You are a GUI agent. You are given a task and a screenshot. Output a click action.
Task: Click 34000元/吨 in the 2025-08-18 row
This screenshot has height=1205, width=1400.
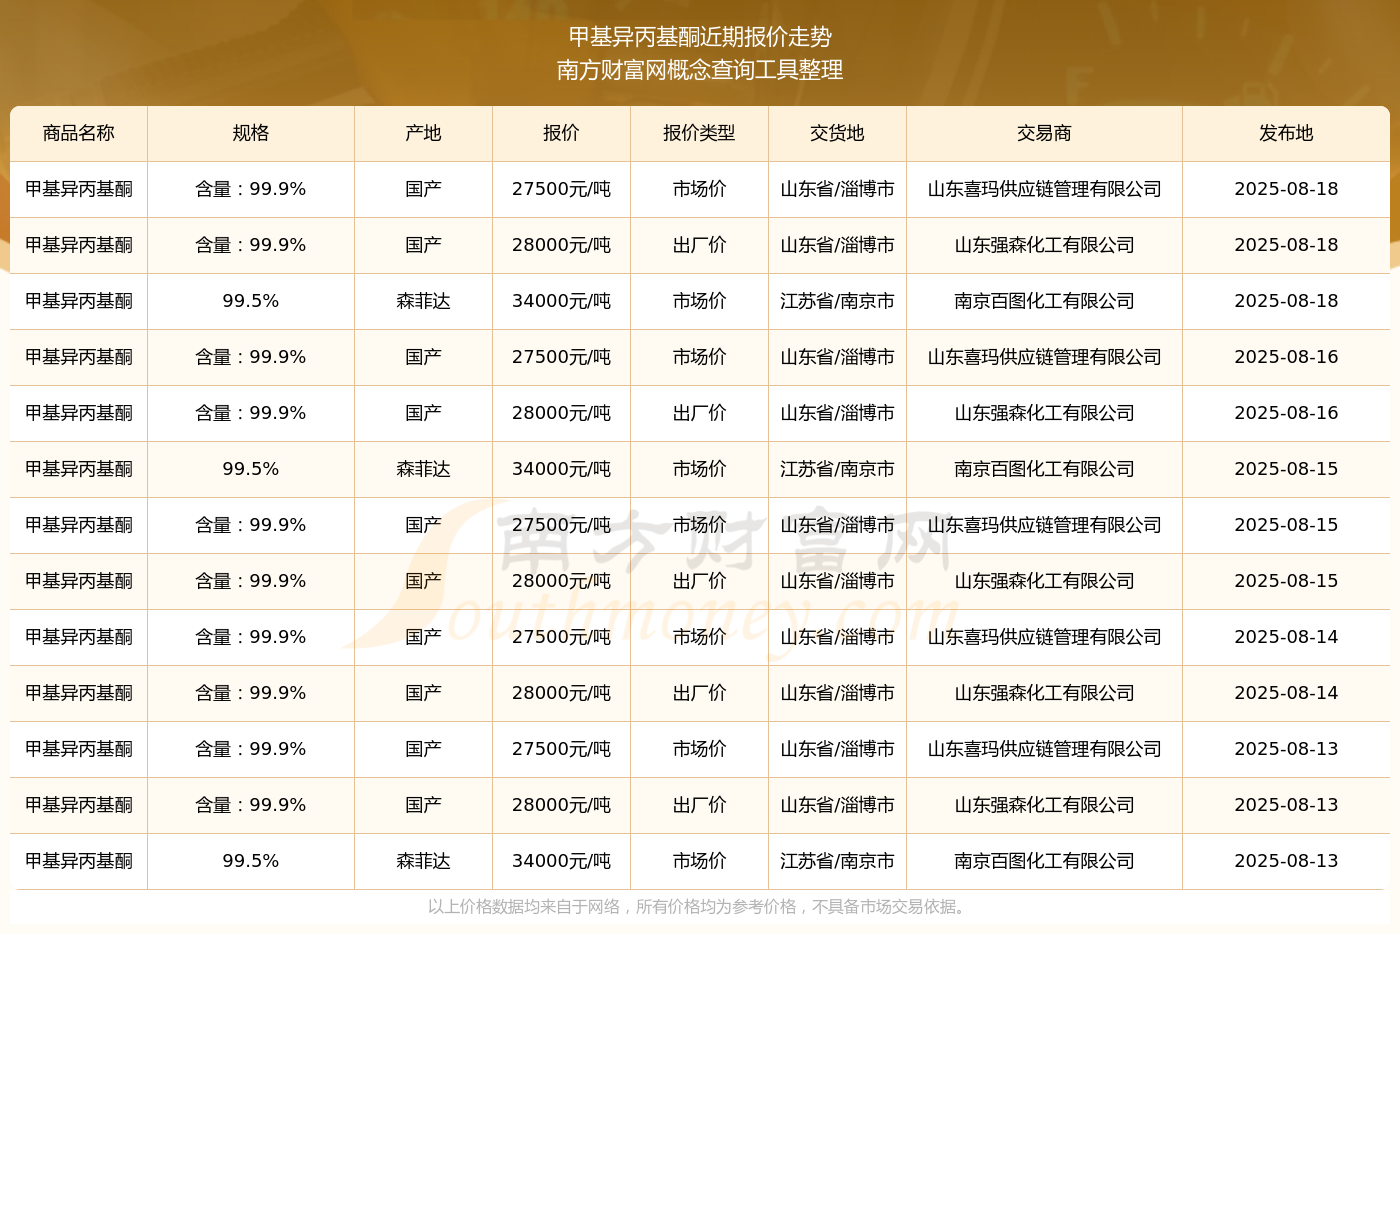coord(561,301)
